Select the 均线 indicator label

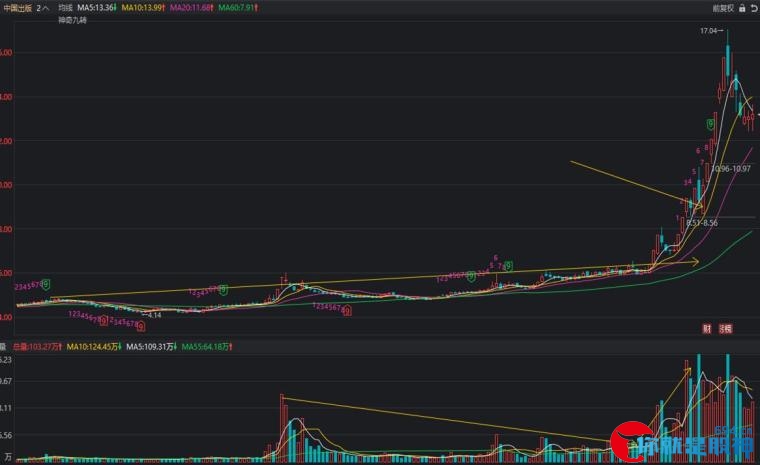[x=65, y=8]
